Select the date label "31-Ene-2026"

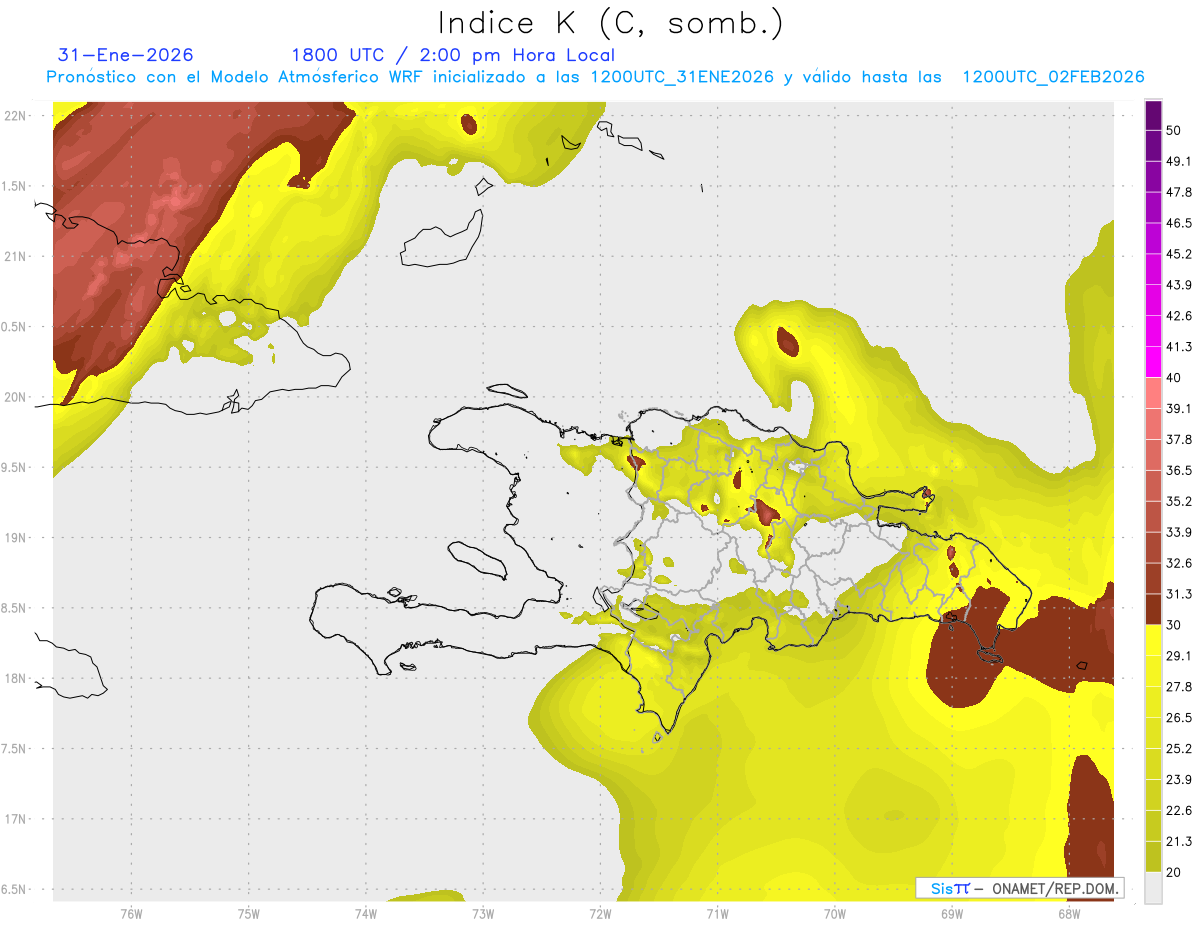(126, 55)
